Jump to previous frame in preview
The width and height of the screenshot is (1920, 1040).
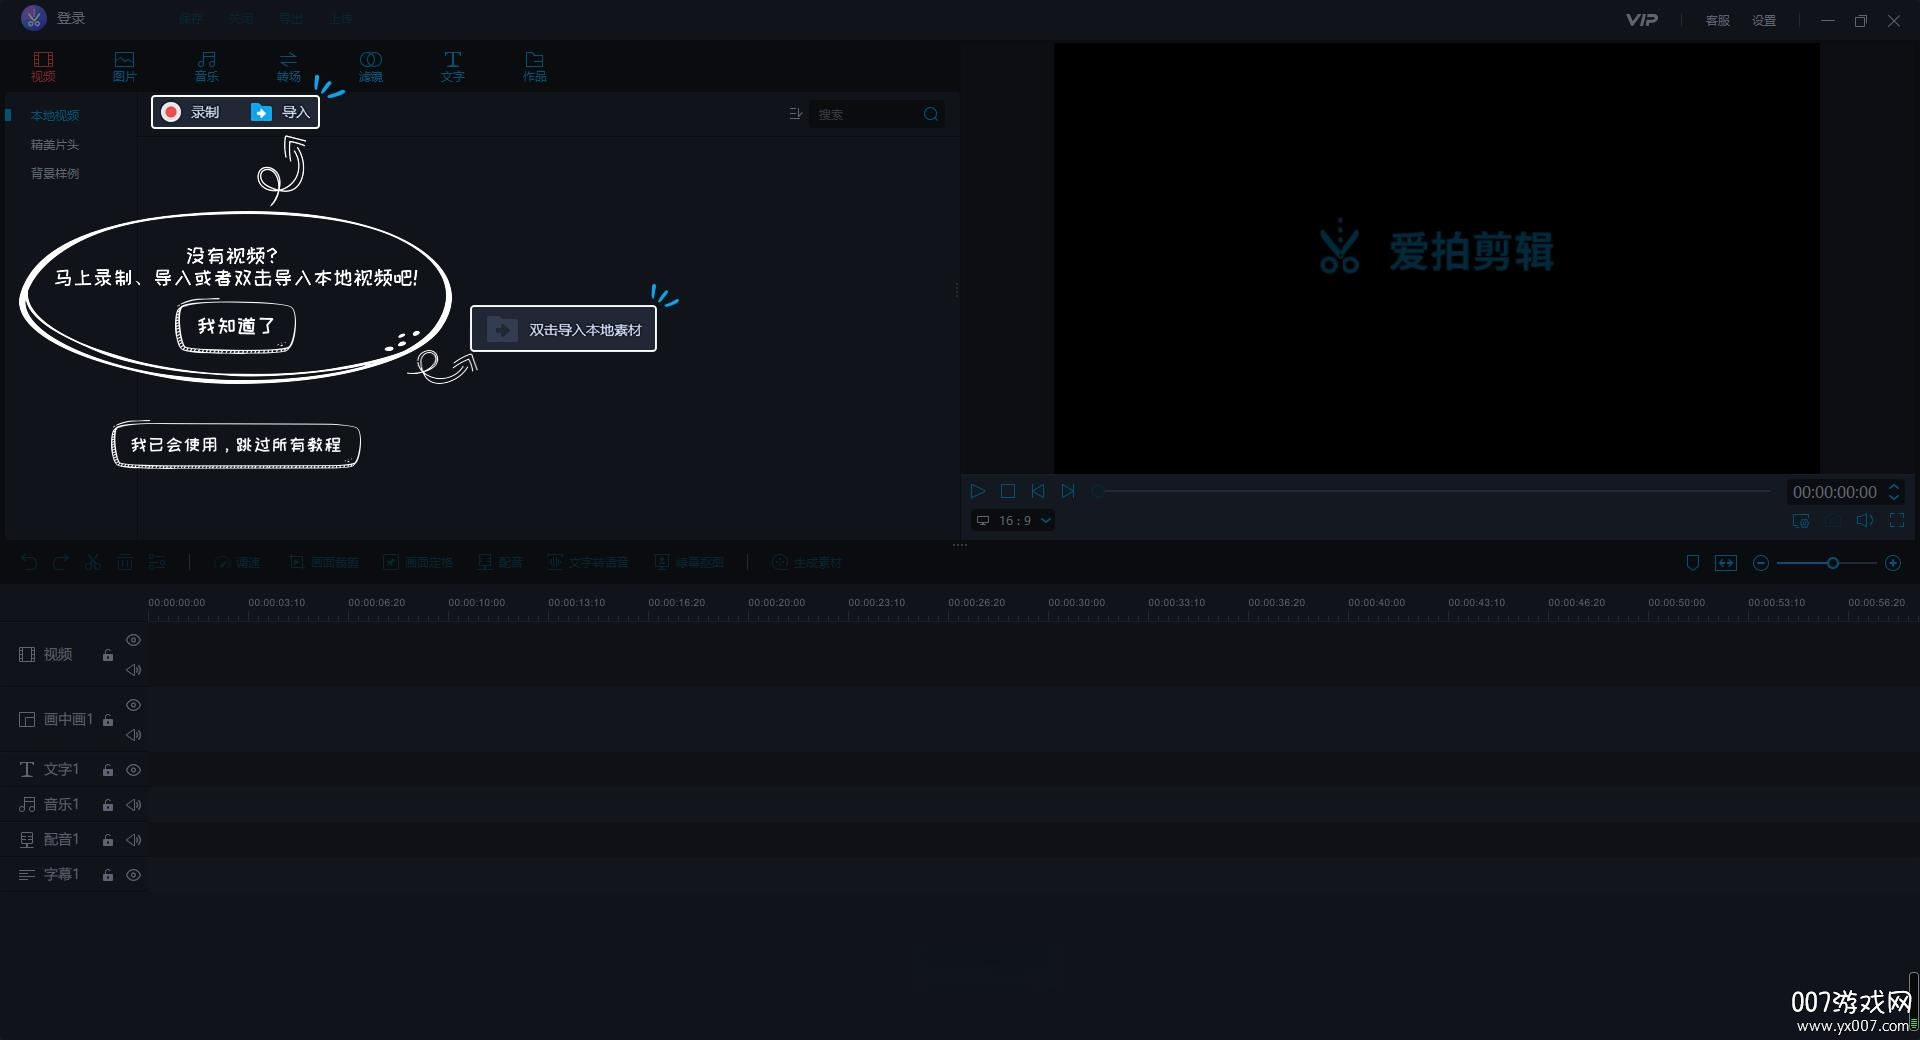coord(1038,491)
